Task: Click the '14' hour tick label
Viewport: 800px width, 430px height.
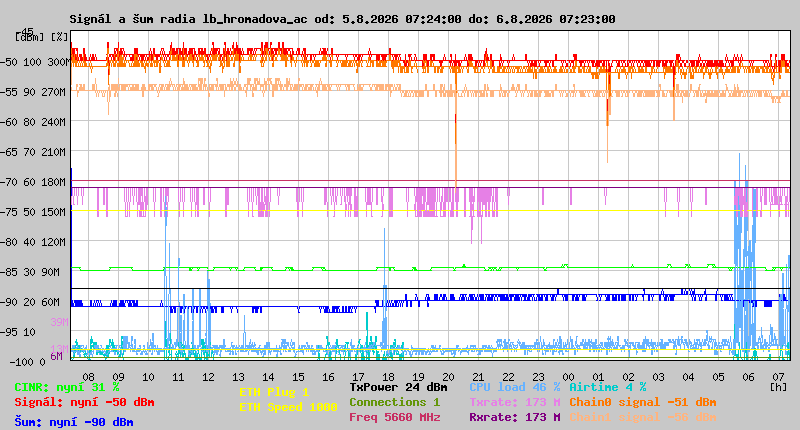Action: [268, 377]
